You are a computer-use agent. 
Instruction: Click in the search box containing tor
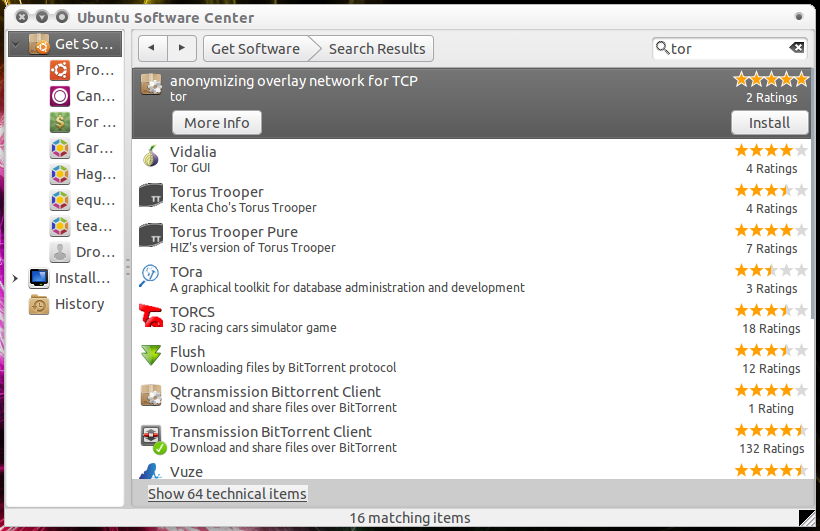point(729,49)
